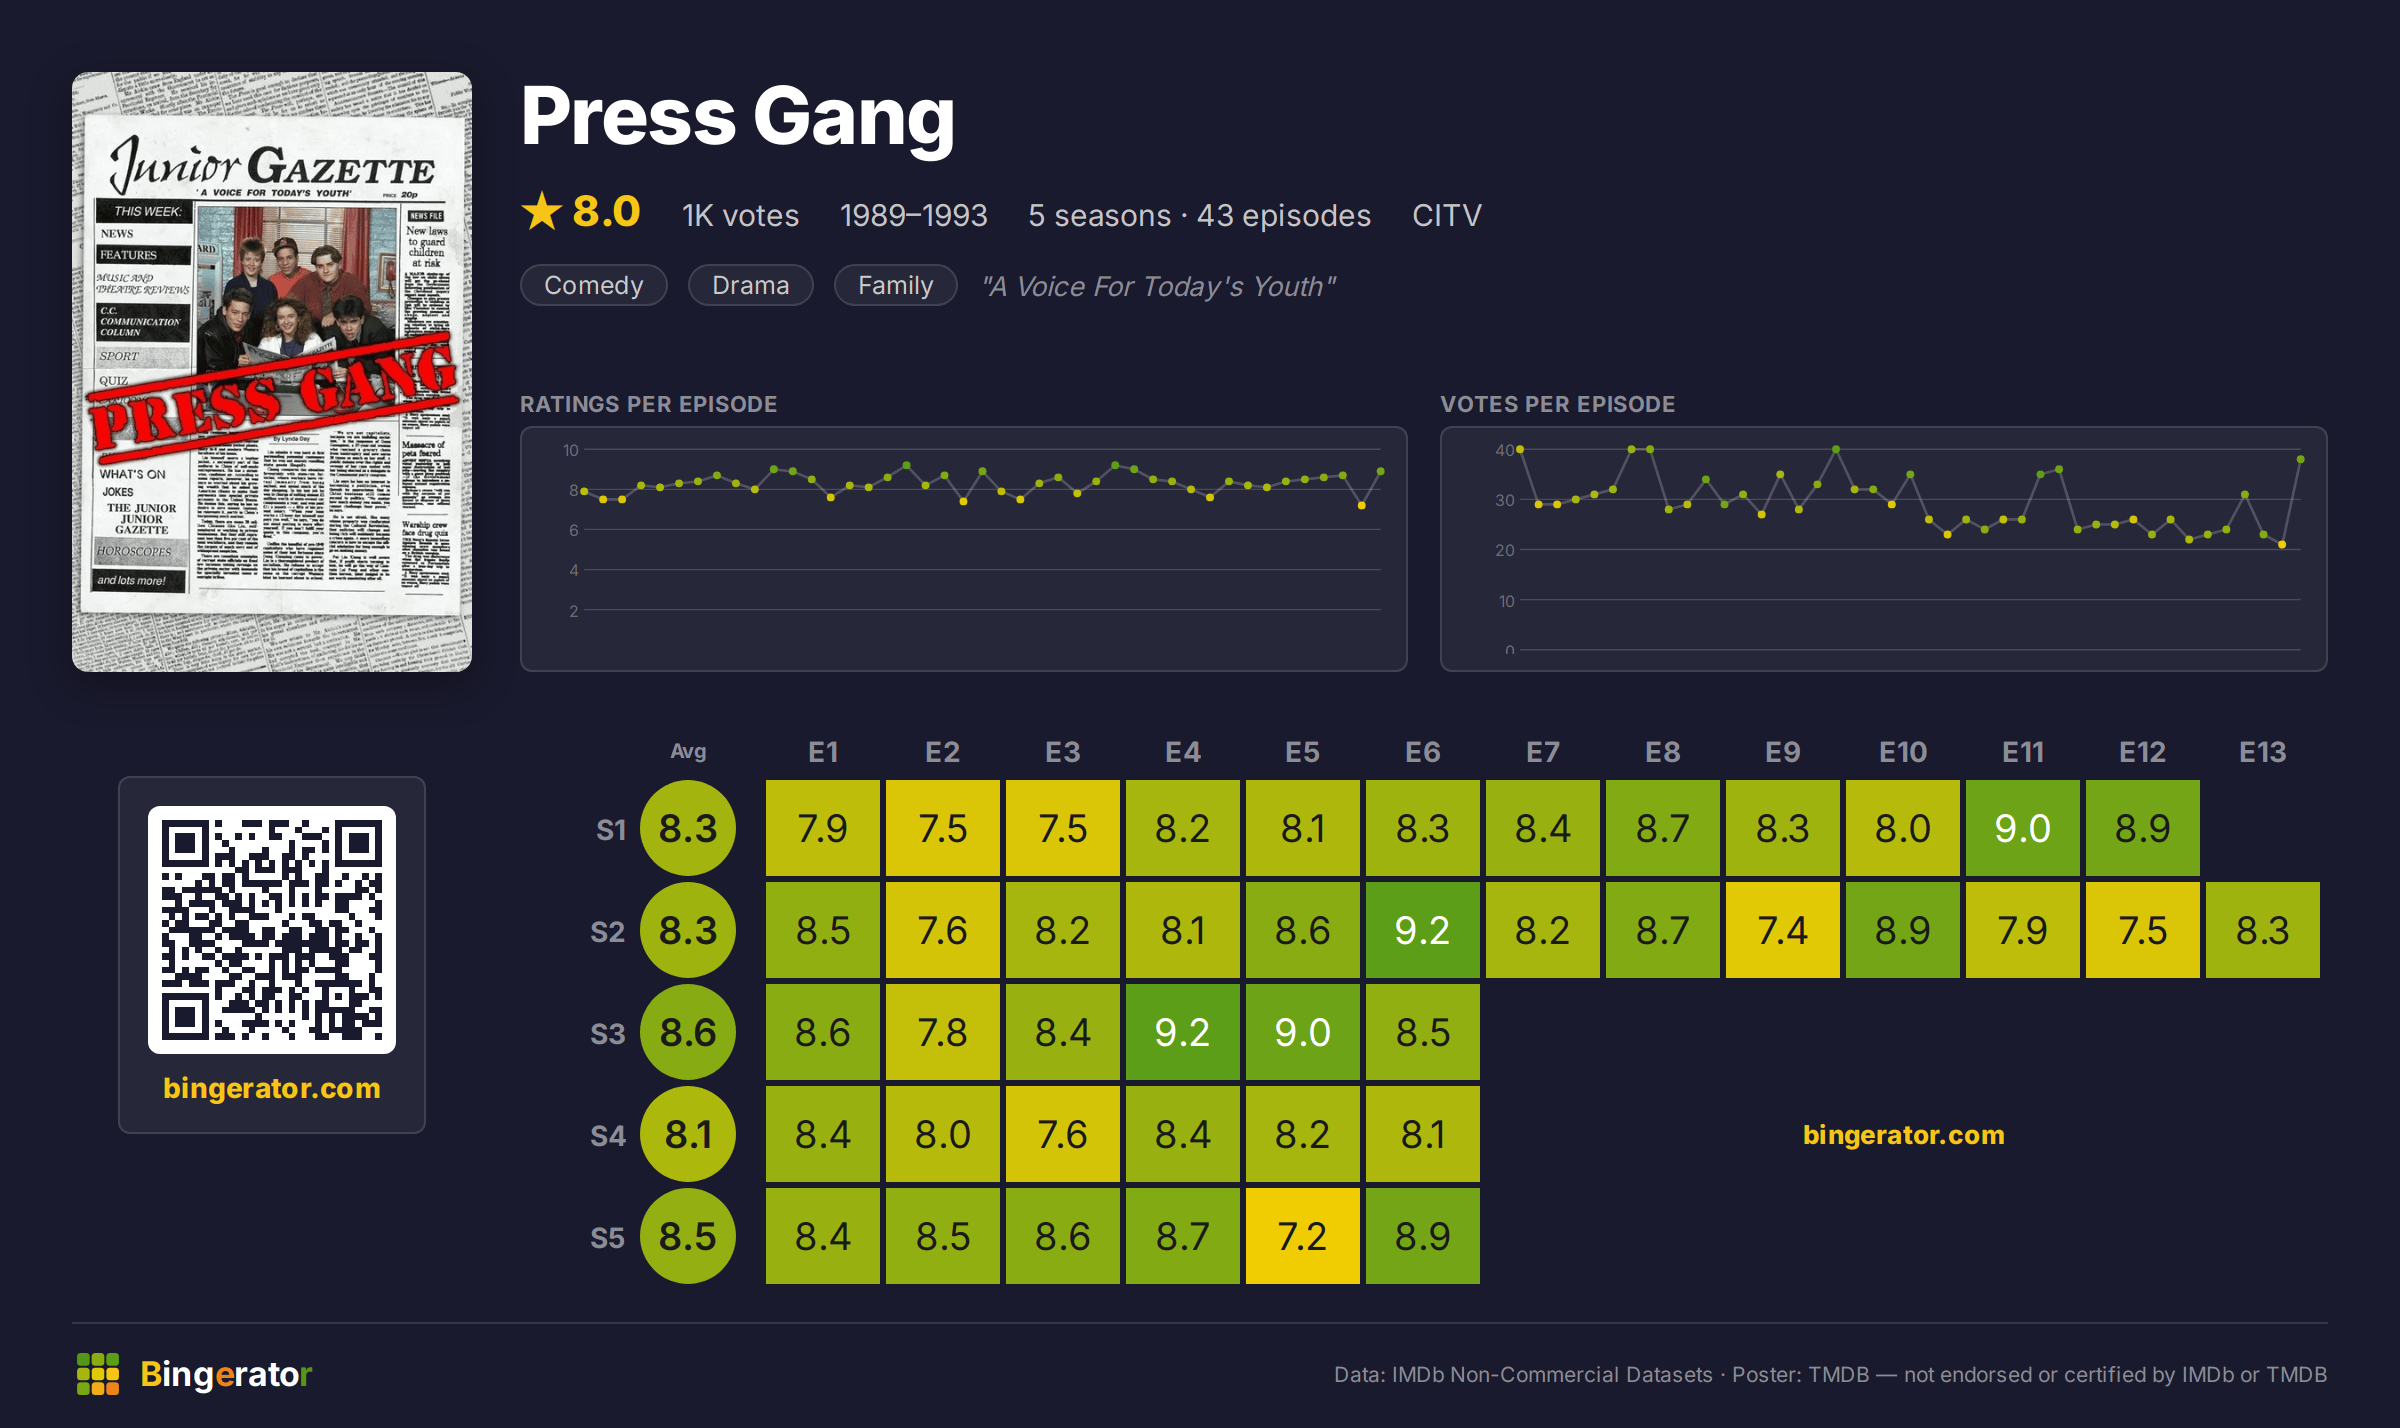Viewport: 2400px width, 1428px height.
Task: Select S1 E11 cell rated 9.0
Action: click(x=2023, y=828)
